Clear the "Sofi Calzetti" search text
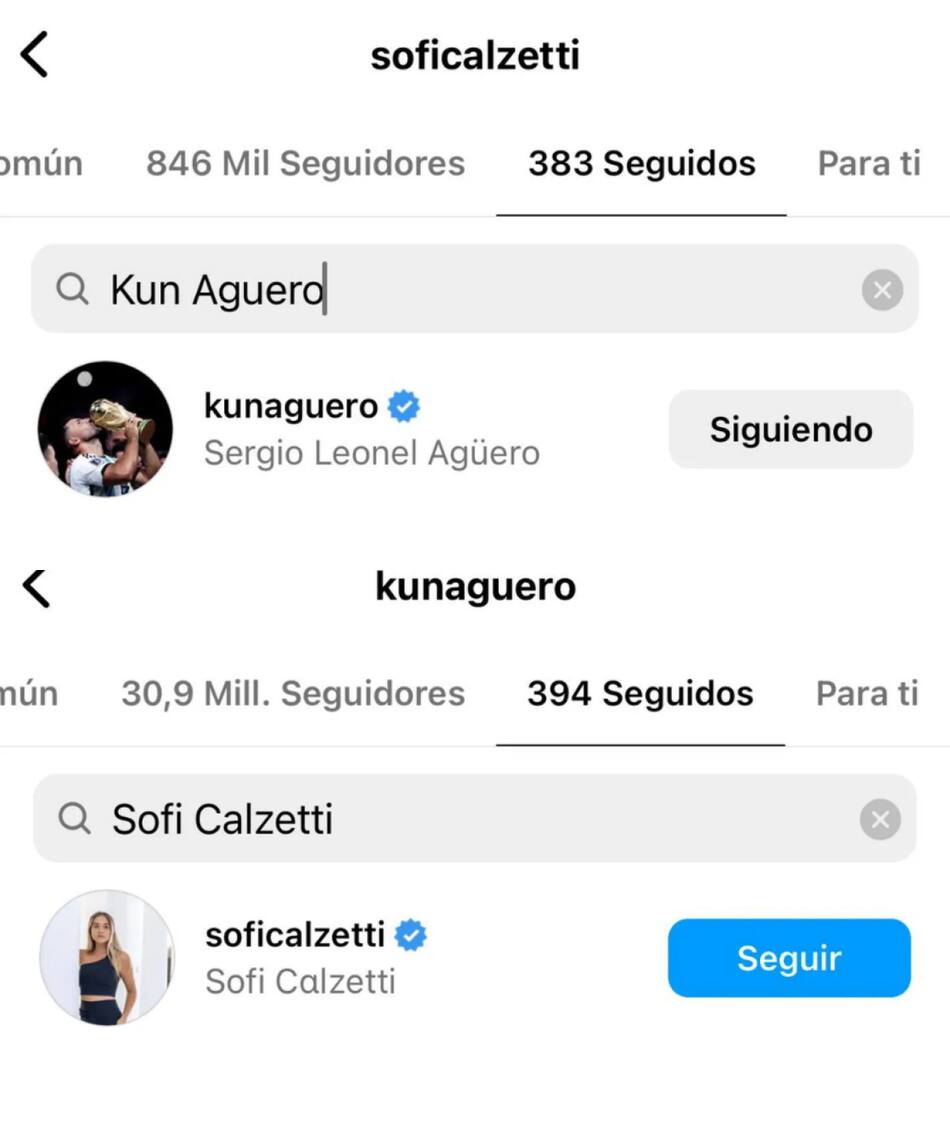The height and width of the screenshot is (1140, 950). 880,820
